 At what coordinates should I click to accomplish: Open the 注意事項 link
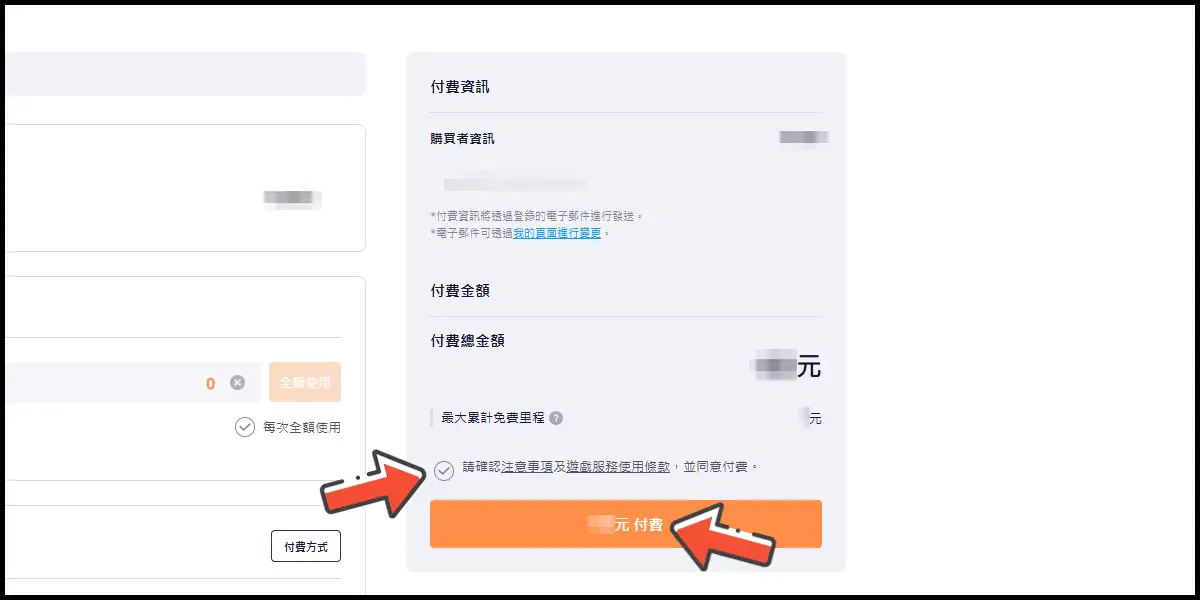pyautogui.click(x=528, y=467)
